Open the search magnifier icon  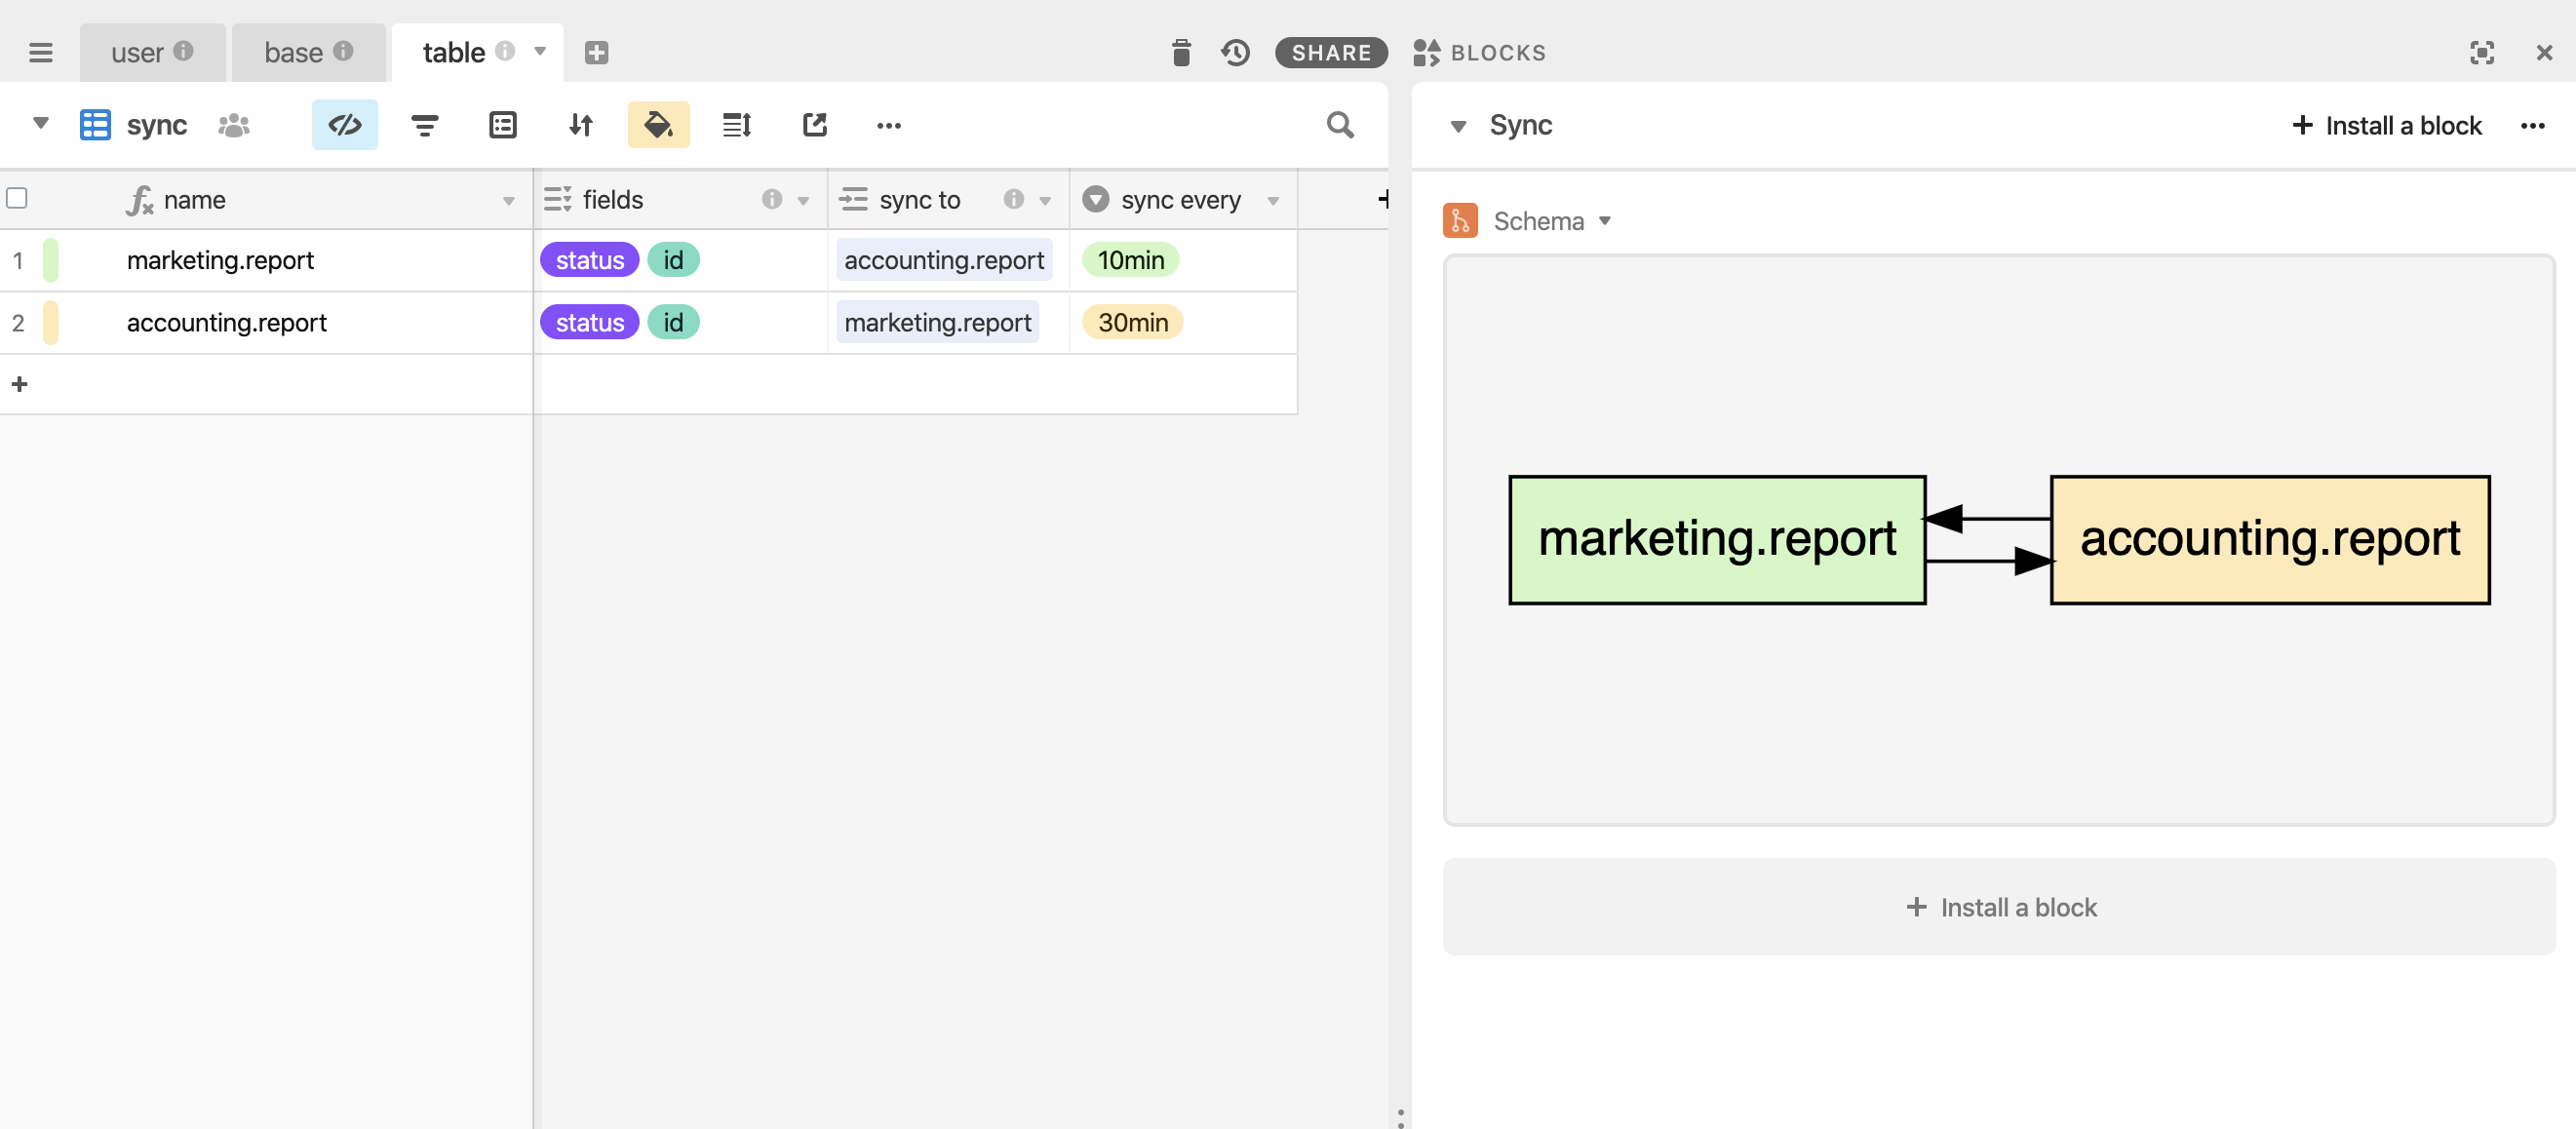1340,125
